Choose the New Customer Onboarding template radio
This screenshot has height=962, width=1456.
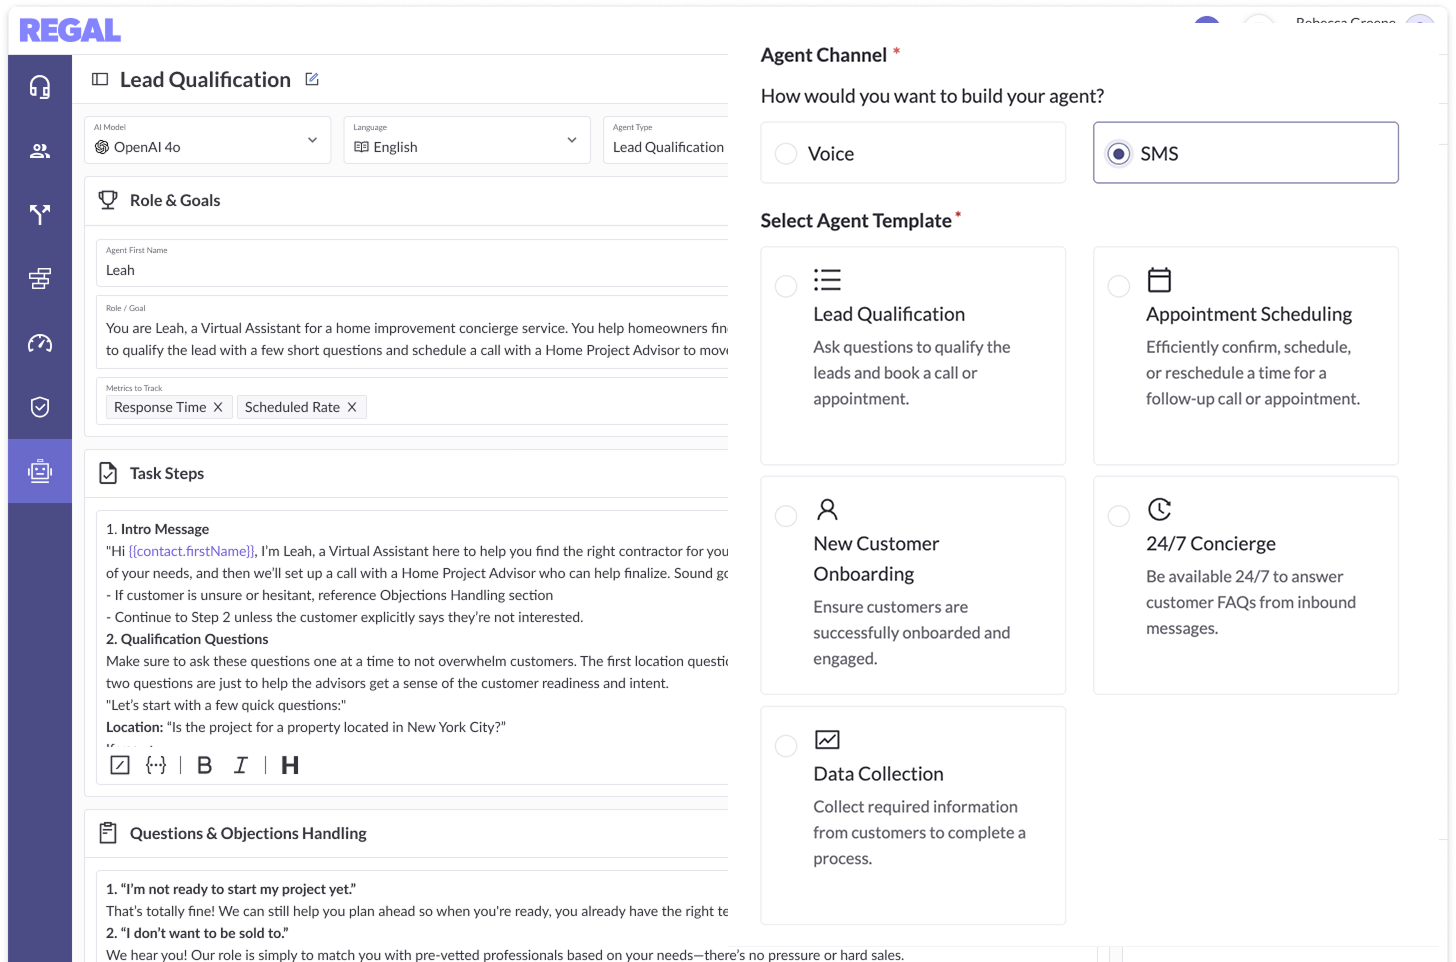[786, 516]
